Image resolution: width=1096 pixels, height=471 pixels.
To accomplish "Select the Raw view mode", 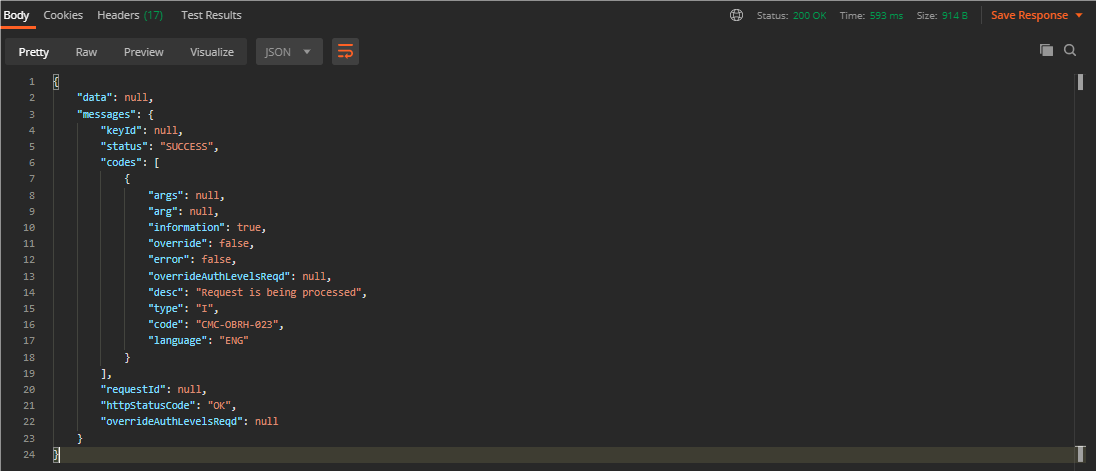I will tap(86, 52).
